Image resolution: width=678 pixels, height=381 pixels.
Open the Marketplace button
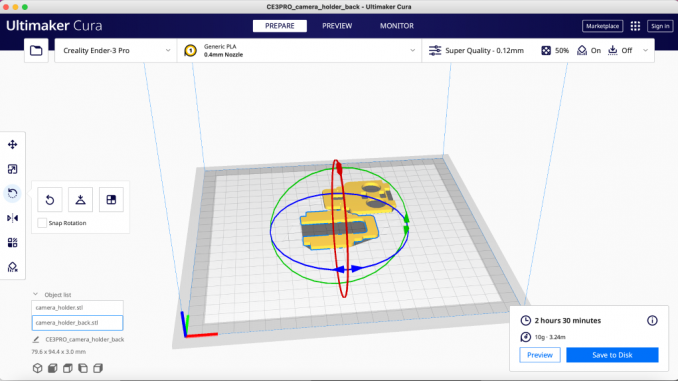tap(602, 26)
